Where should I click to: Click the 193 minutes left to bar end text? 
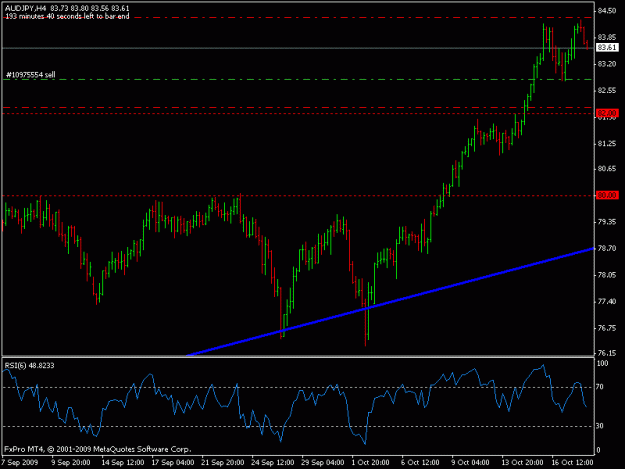tap(67, 16)
